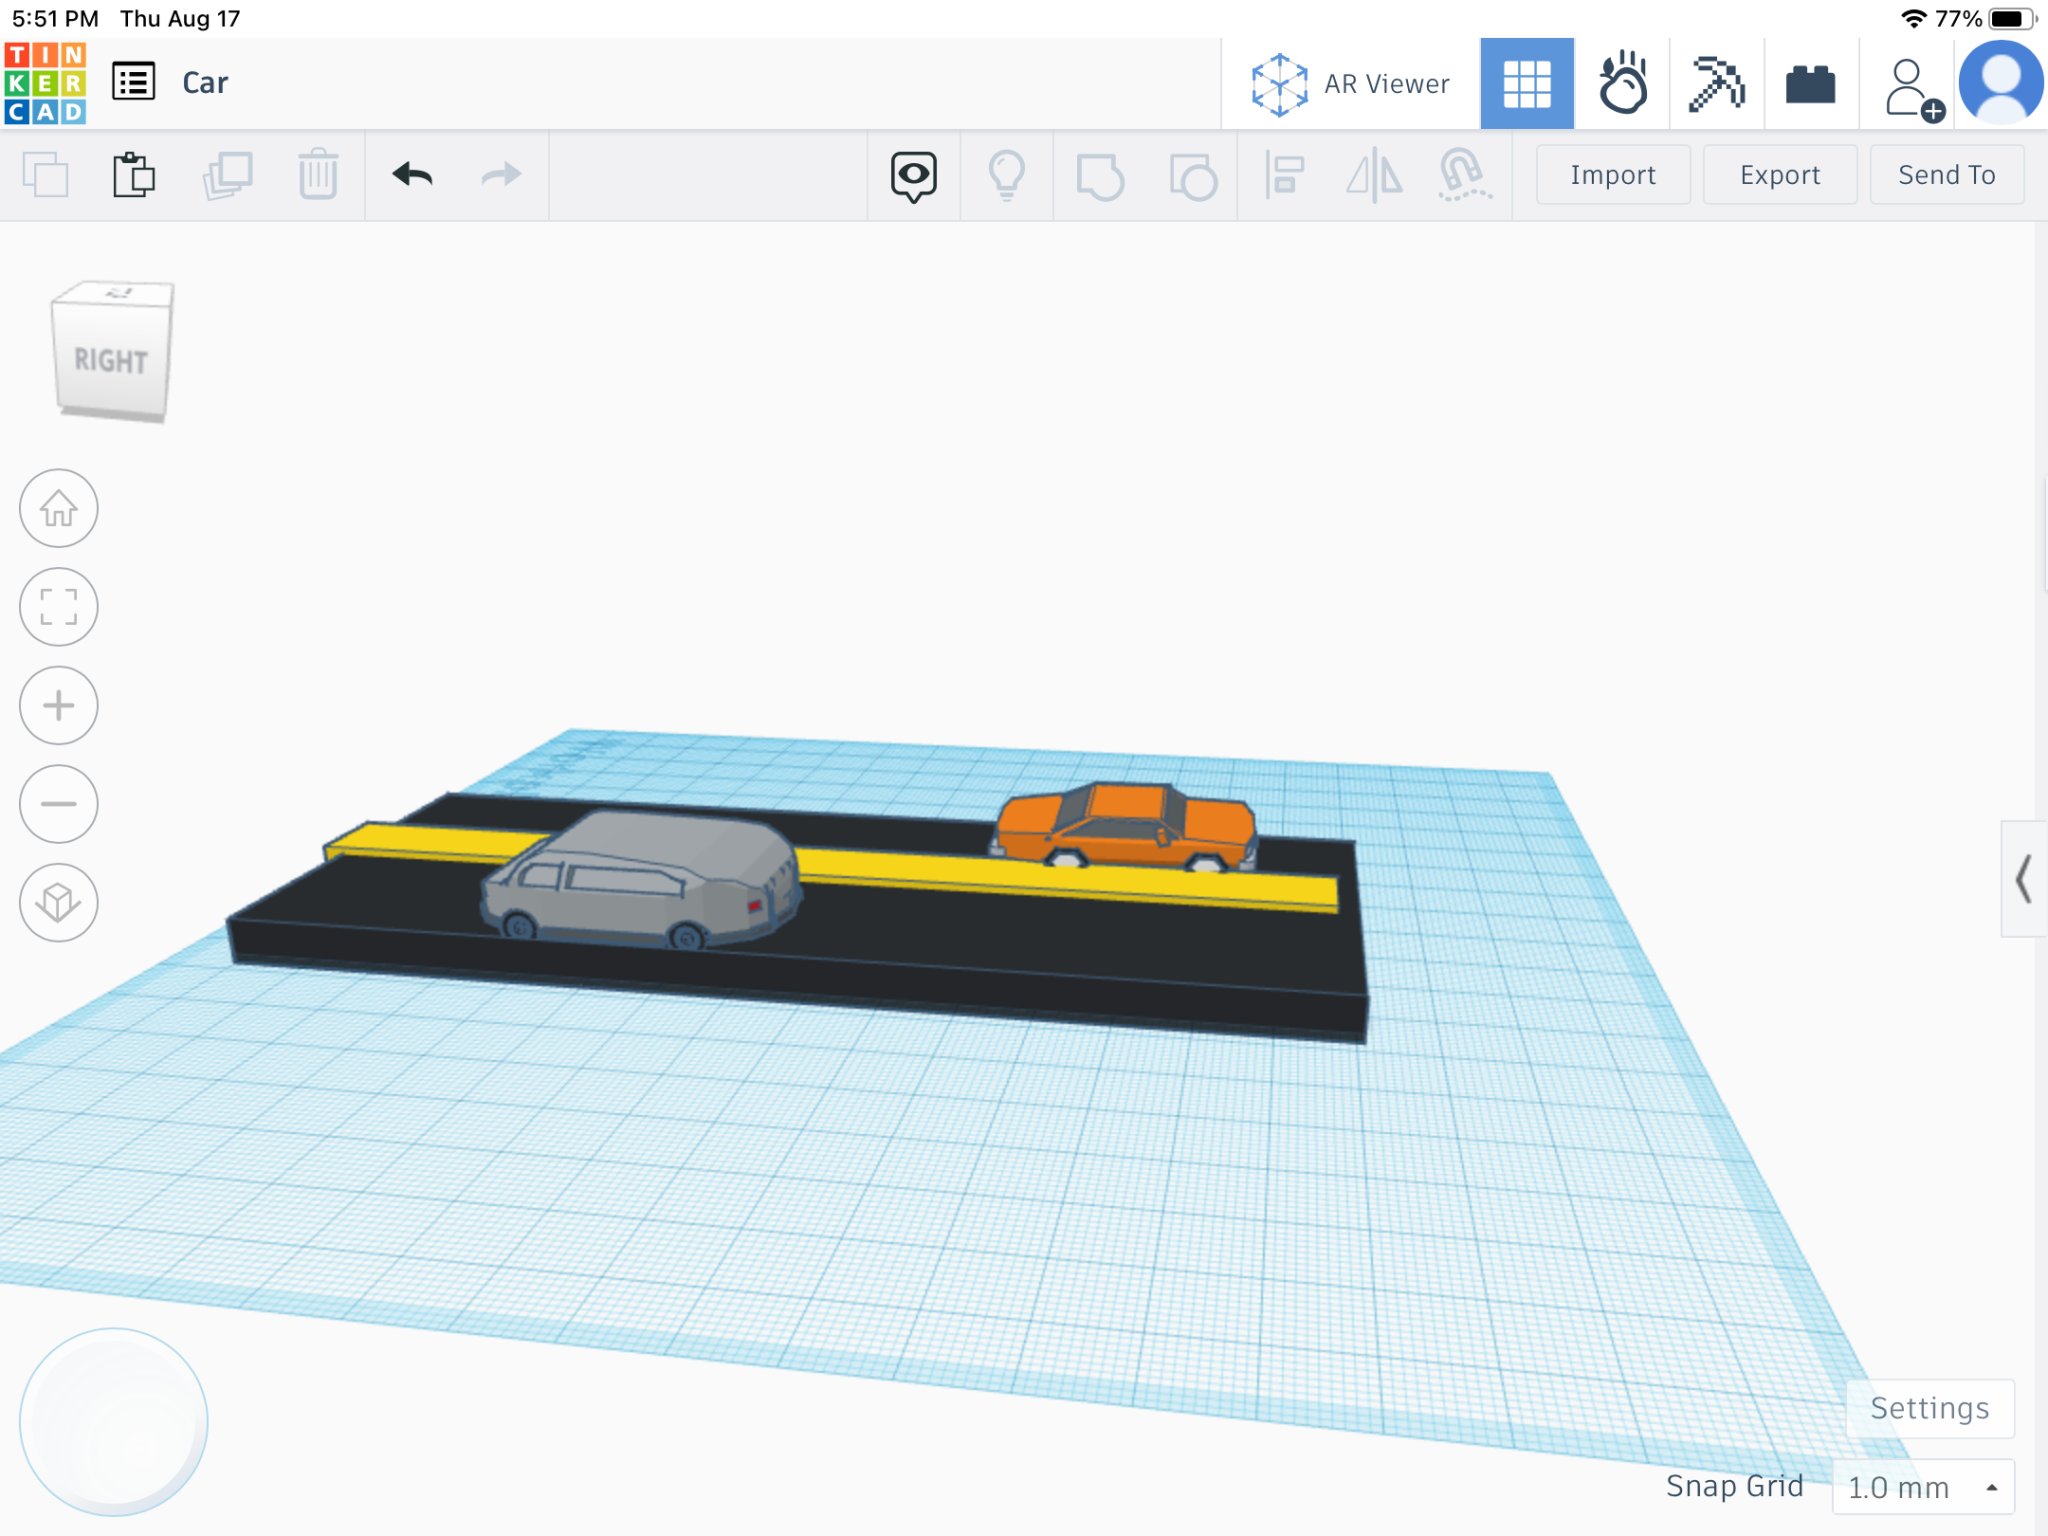Switch to AR Viewer
Image resolution: width=2048 pixels, height=1536 pixels.
point(1350,83)
